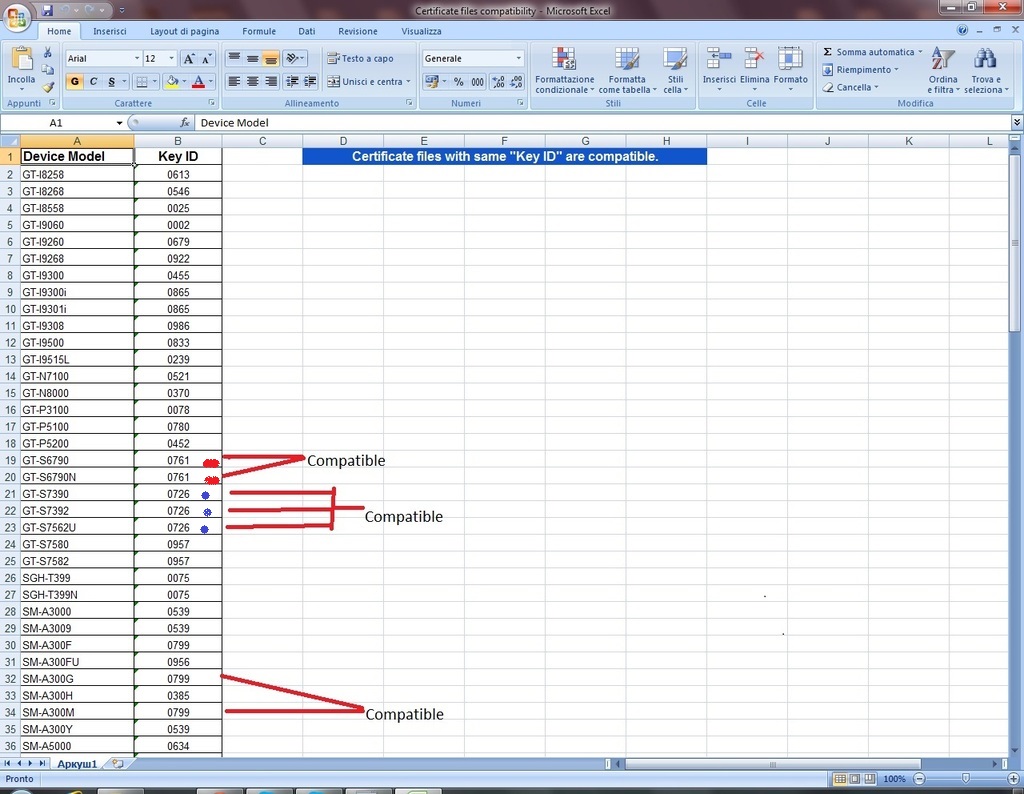Increase decimal places
1024x794 pixels.
click(x=498, y=82)
